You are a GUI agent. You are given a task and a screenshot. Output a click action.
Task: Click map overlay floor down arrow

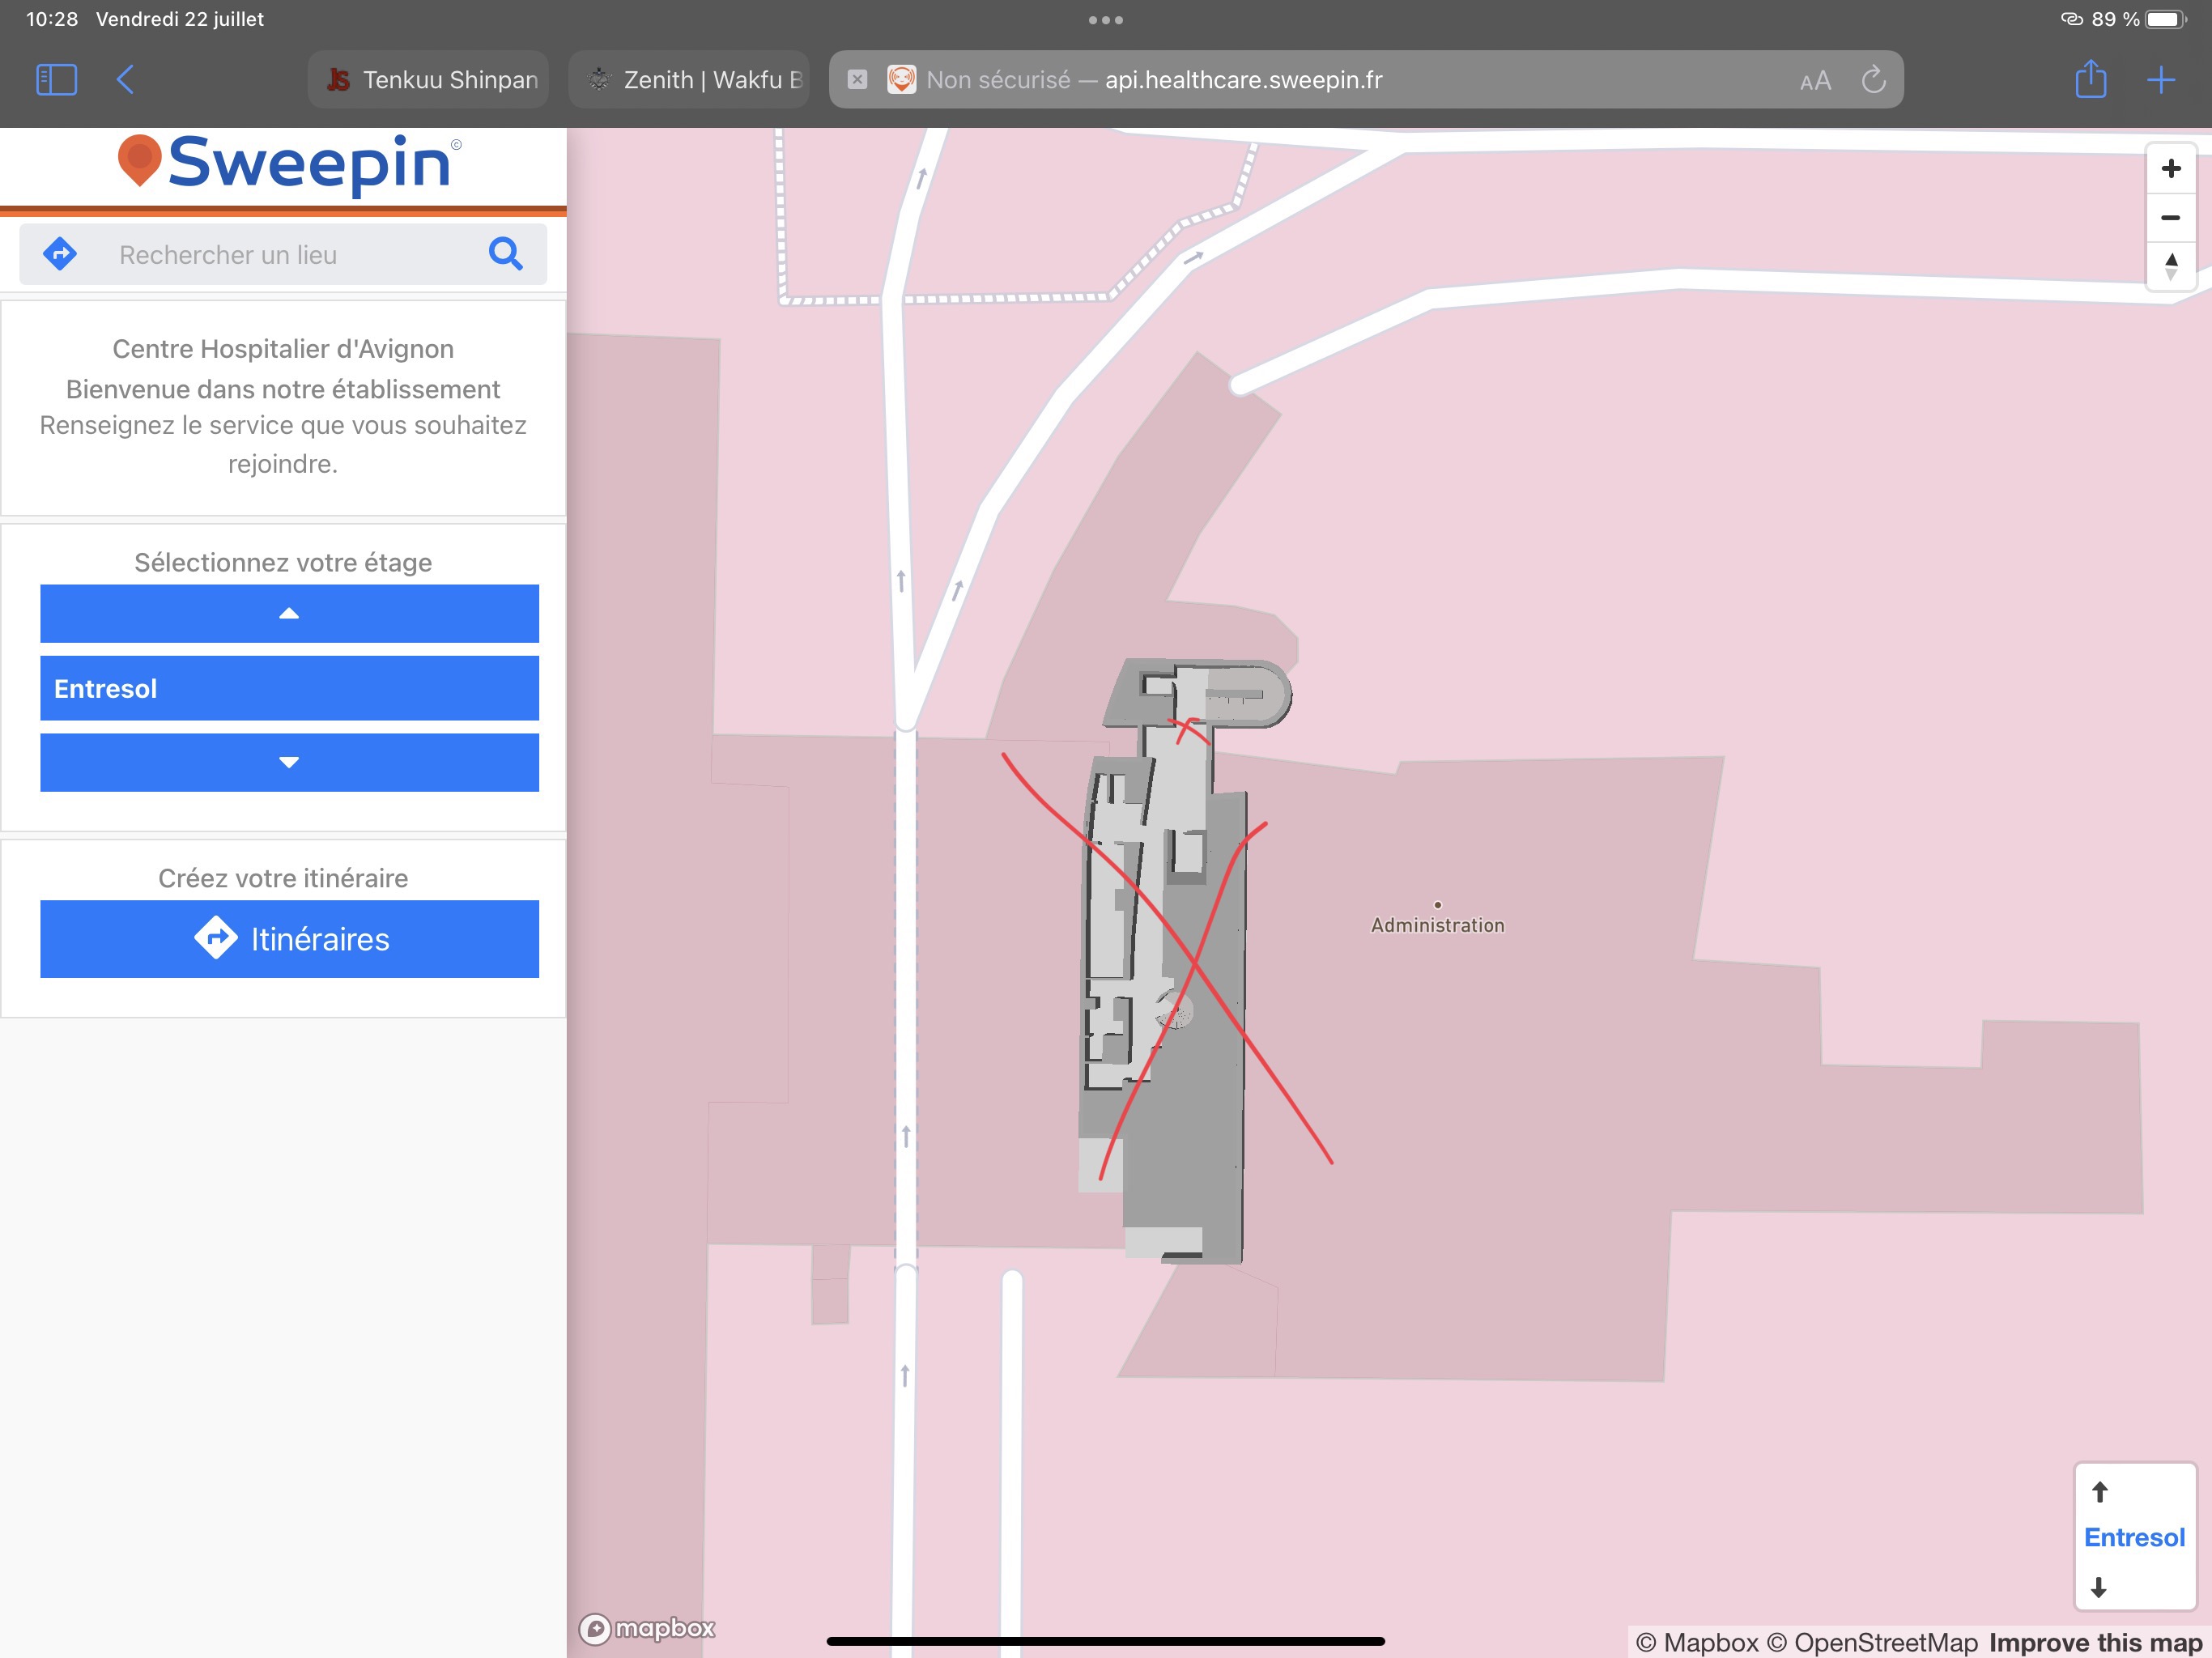point(2099,1587)
